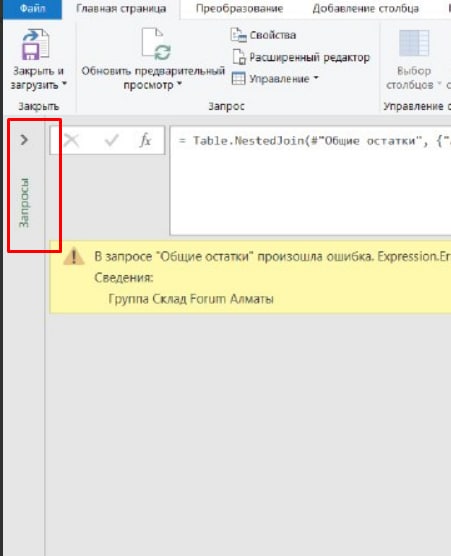
Task: Click the Обновить предварительный просмотр icon
Action: point(156,44)
